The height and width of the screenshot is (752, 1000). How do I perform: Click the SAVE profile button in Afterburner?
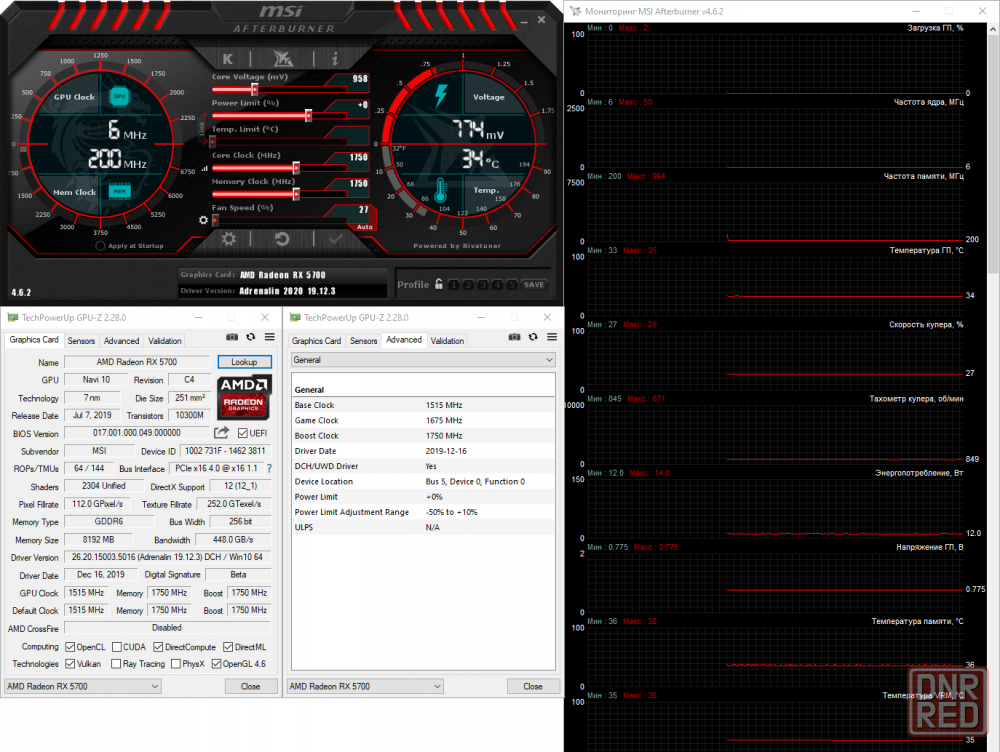click(534, 284)
